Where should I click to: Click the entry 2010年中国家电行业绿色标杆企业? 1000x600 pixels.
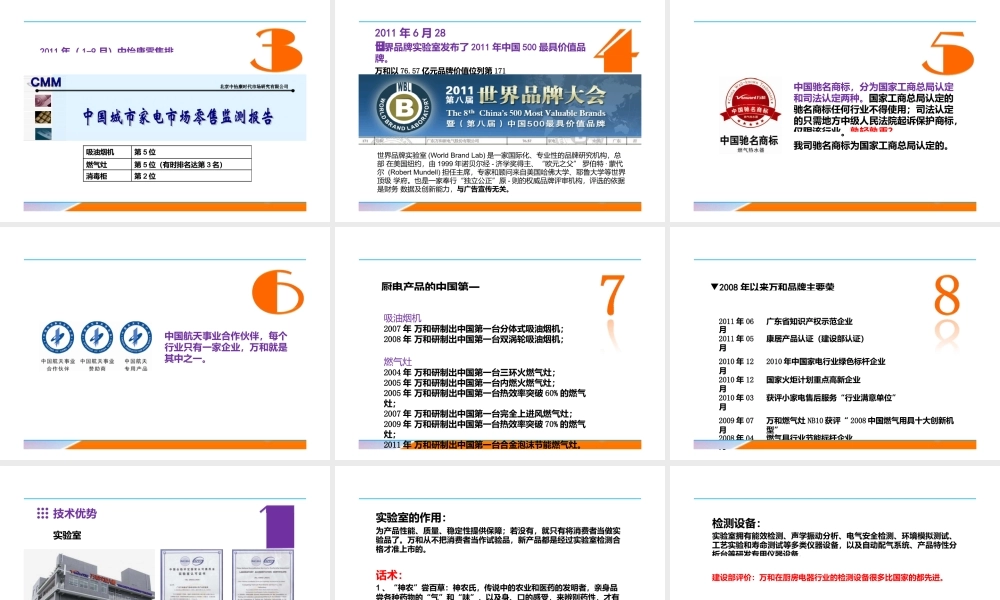825,362
